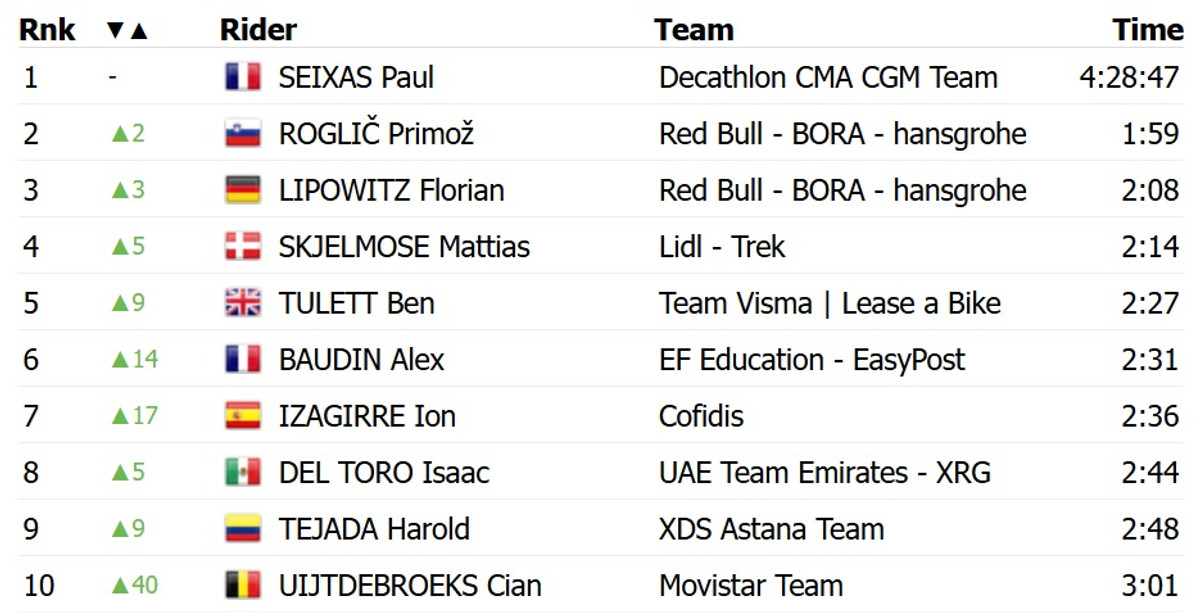
Task: Open rider SEIXAS Paul's profile
Action: (356, 77)
